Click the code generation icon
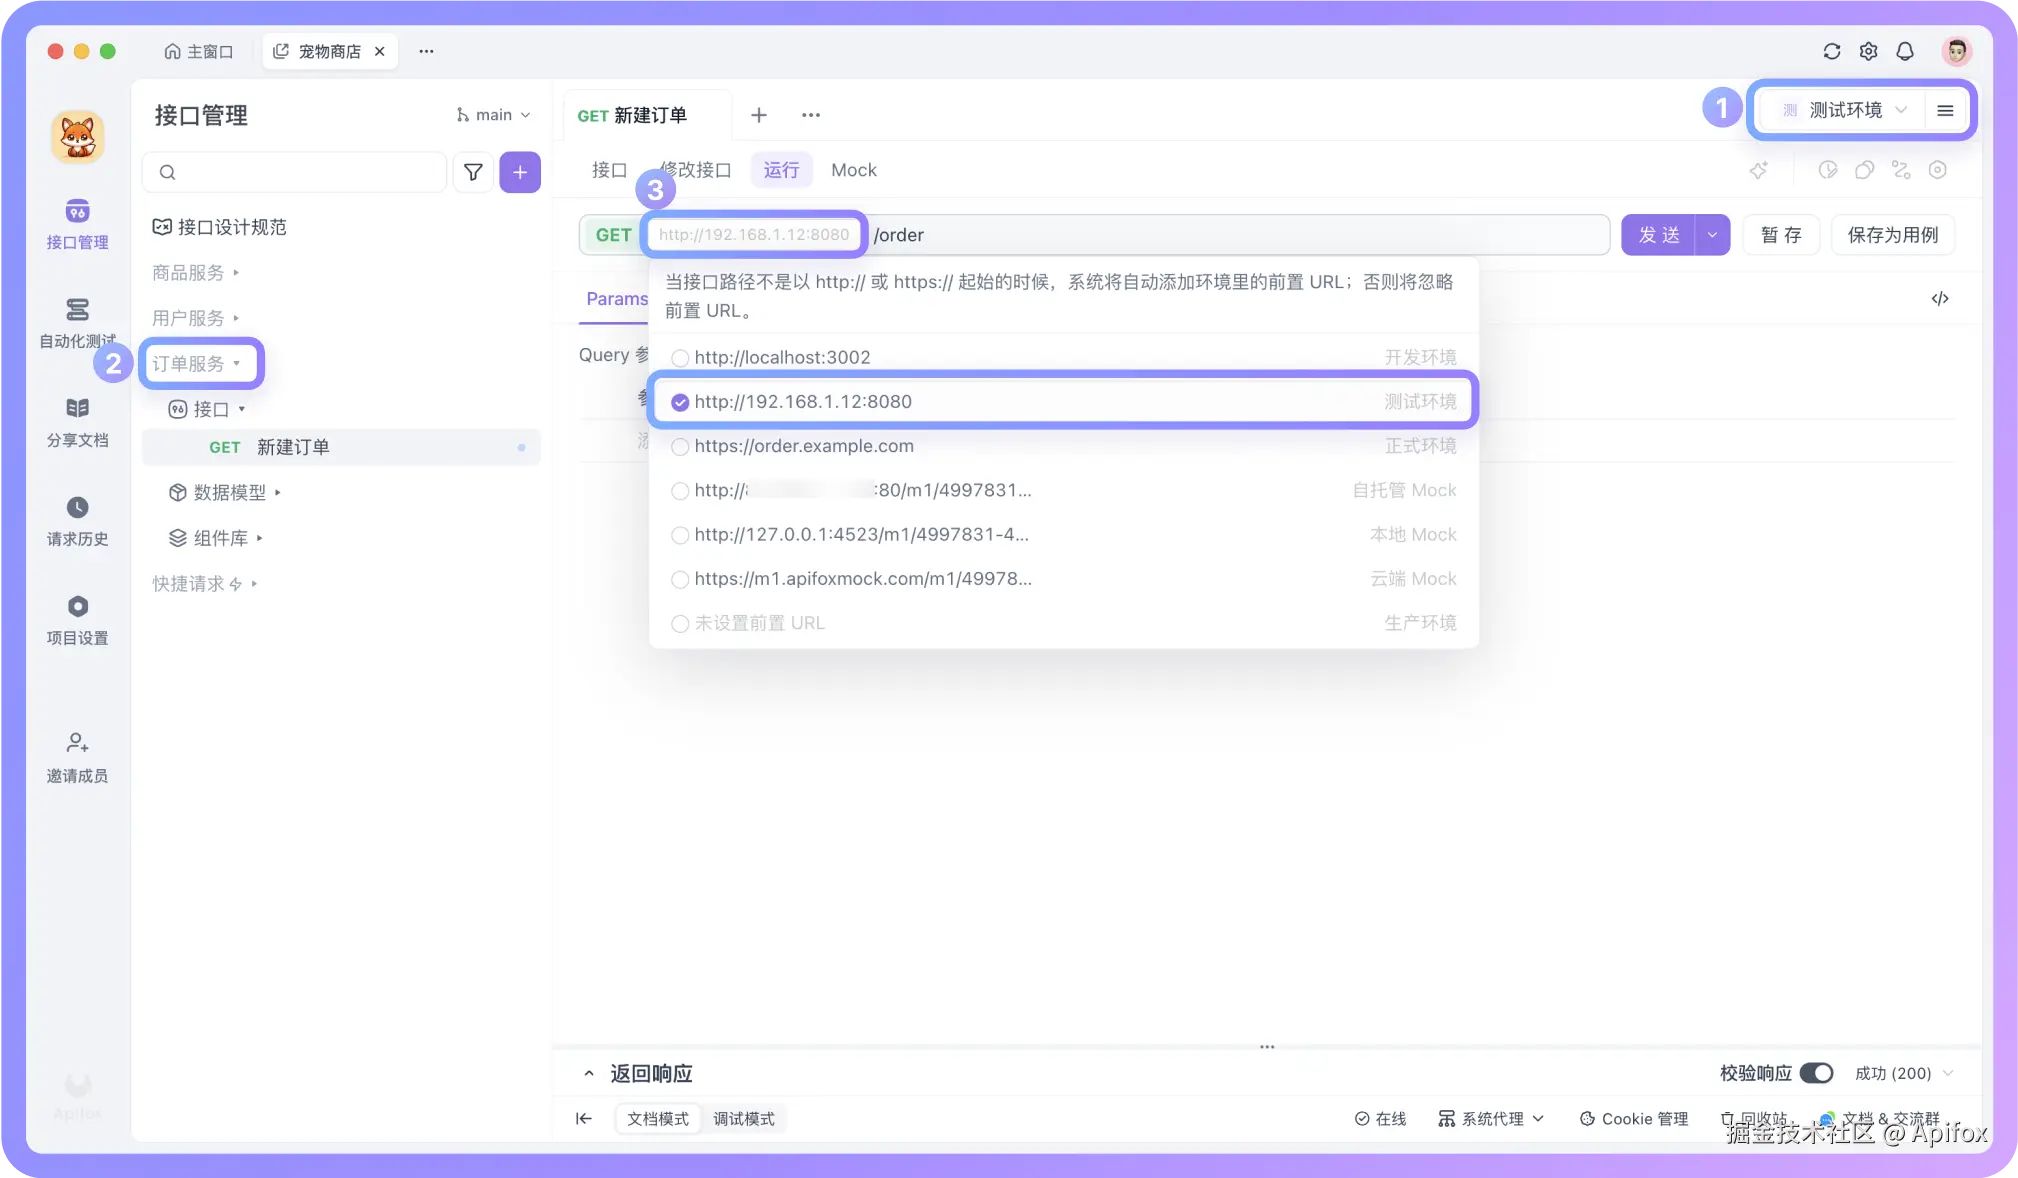 tap(1939, 299)
